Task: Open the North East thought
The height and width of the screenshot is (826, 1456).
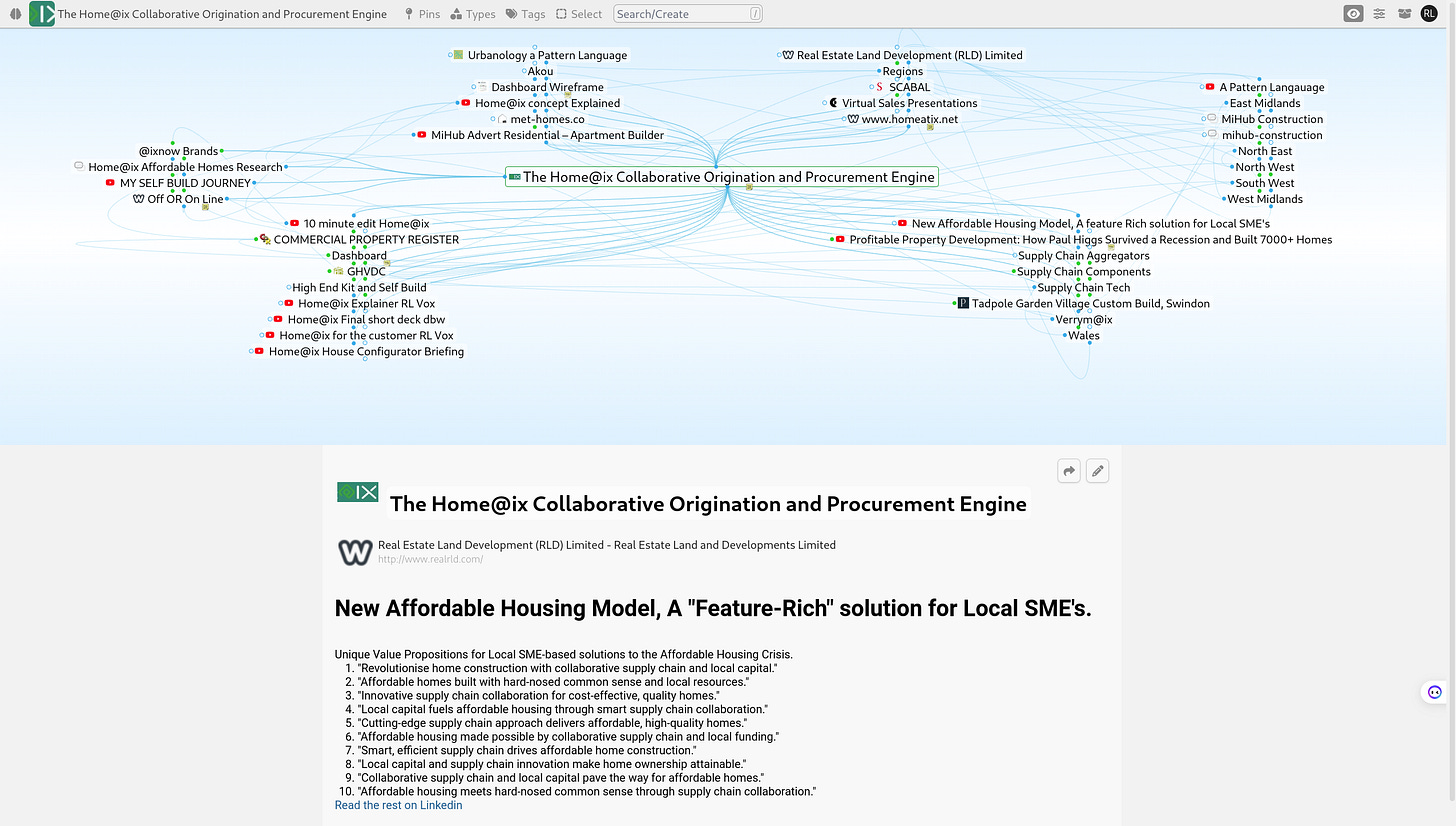Action: point(1265,151)
